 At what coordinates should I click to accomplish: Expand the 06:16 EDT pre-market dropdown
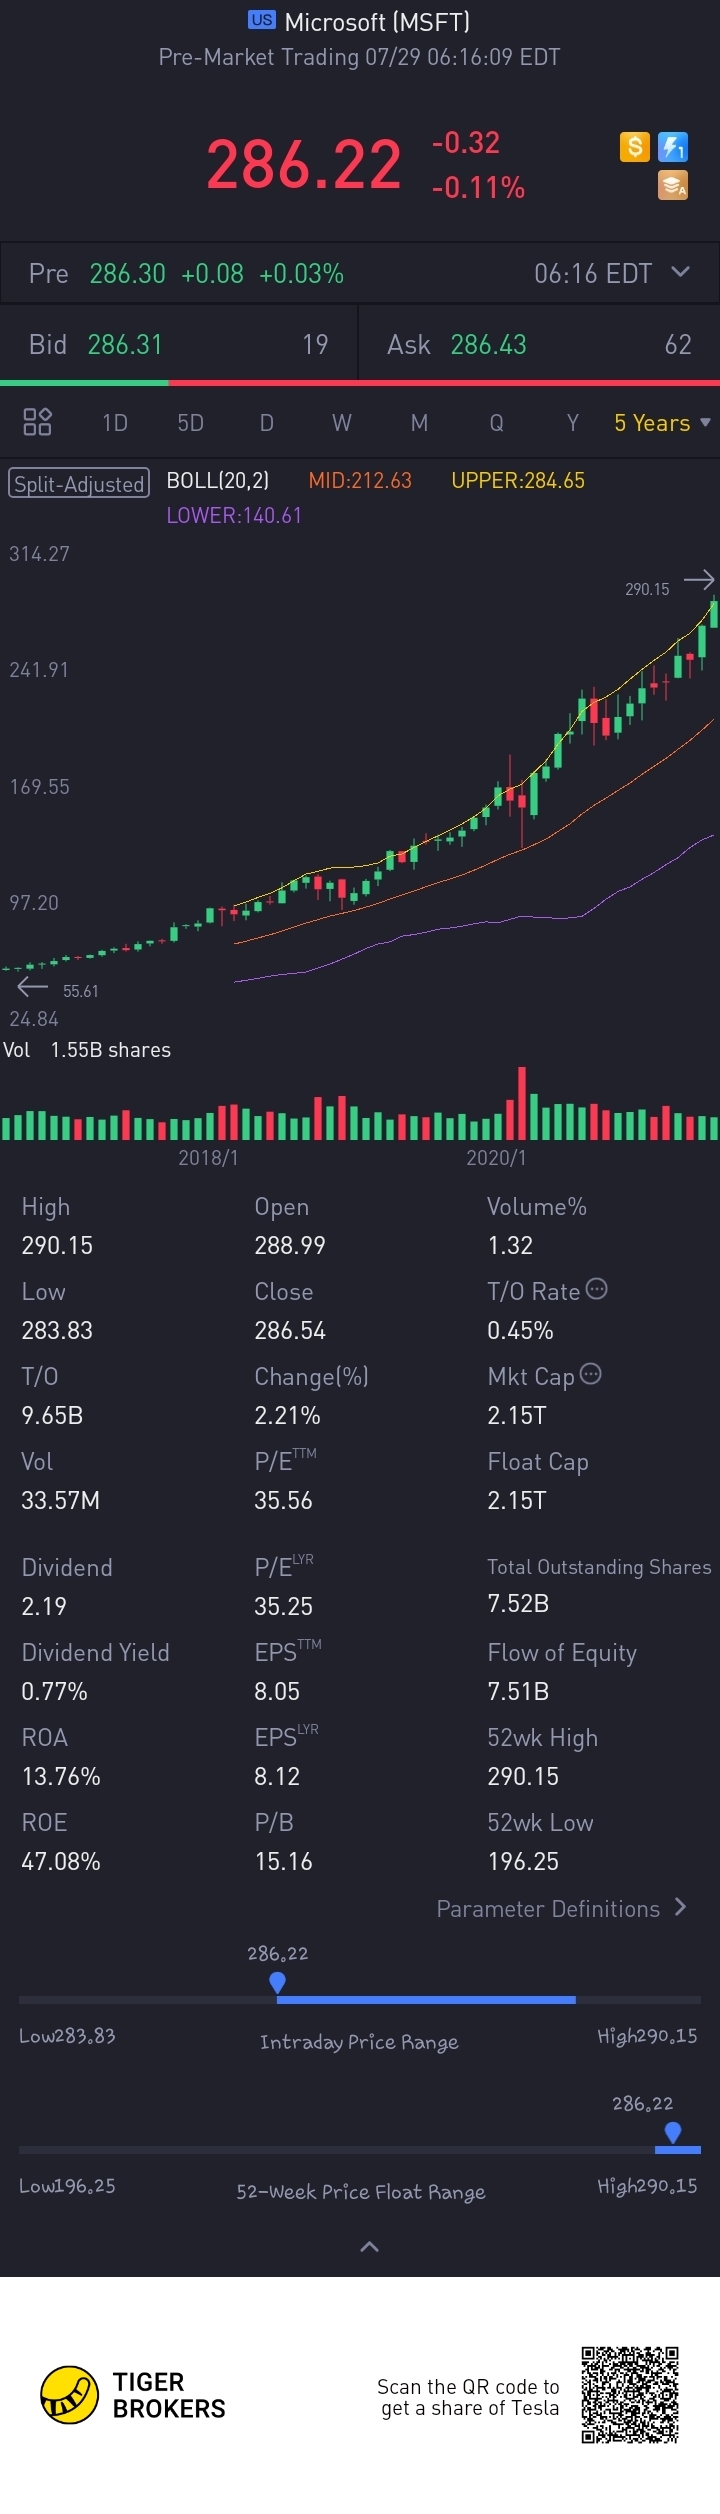[x=681, y=272]
